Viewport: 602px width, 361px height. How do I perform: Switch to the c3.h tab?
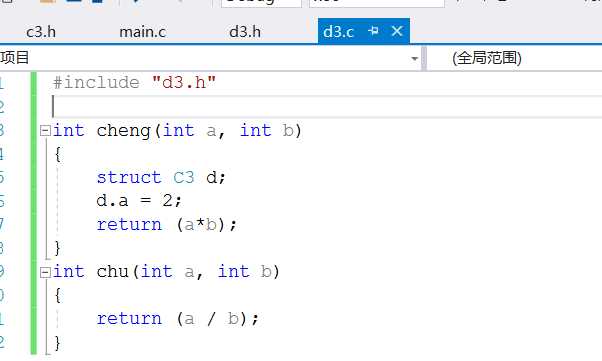click(41, 31)
